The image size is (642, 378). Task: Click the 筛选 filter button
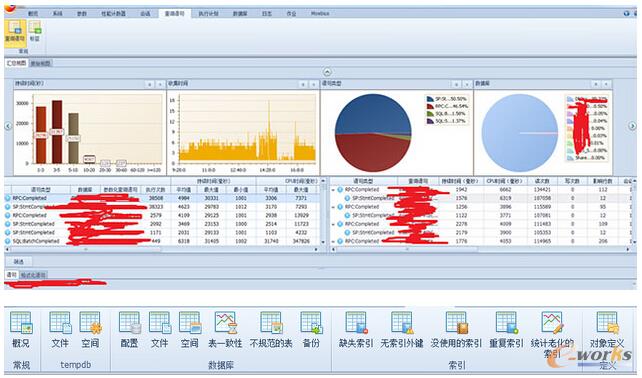19,261
